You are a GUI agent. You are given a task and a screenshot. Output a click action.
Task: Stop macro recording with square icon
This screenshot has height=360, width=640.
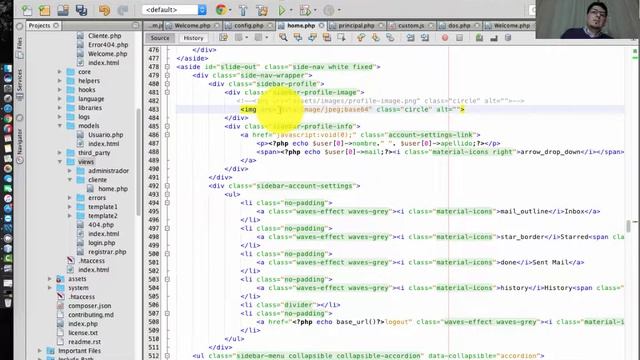tap(460, 38)
